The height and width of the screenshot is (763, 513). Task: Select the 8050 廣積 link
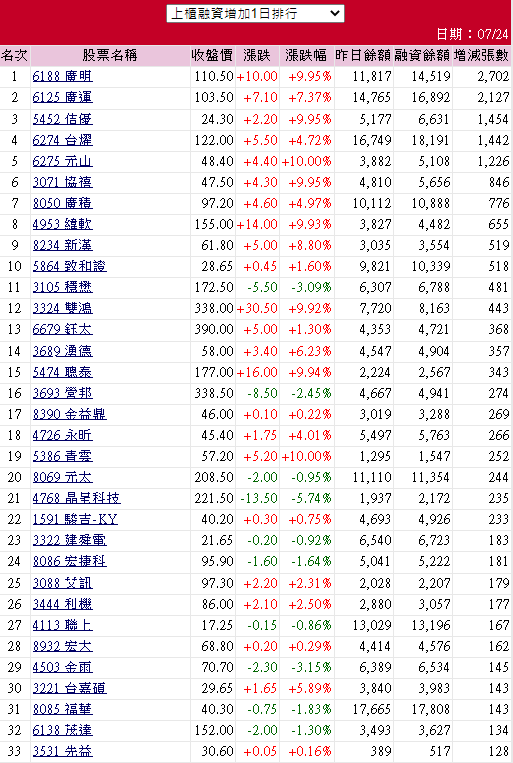pyautogui.click(x=62, y=203)
